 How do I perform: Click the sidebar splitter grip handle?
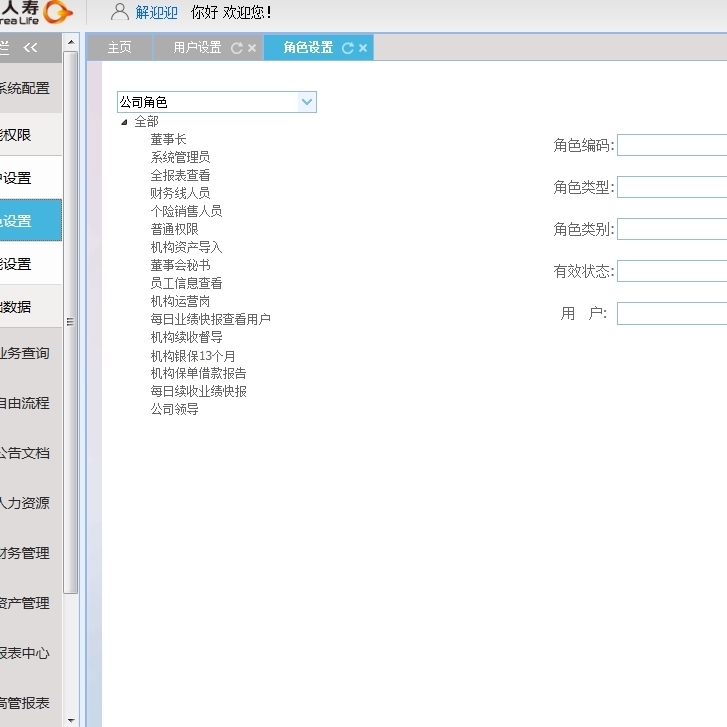point(70,322)
